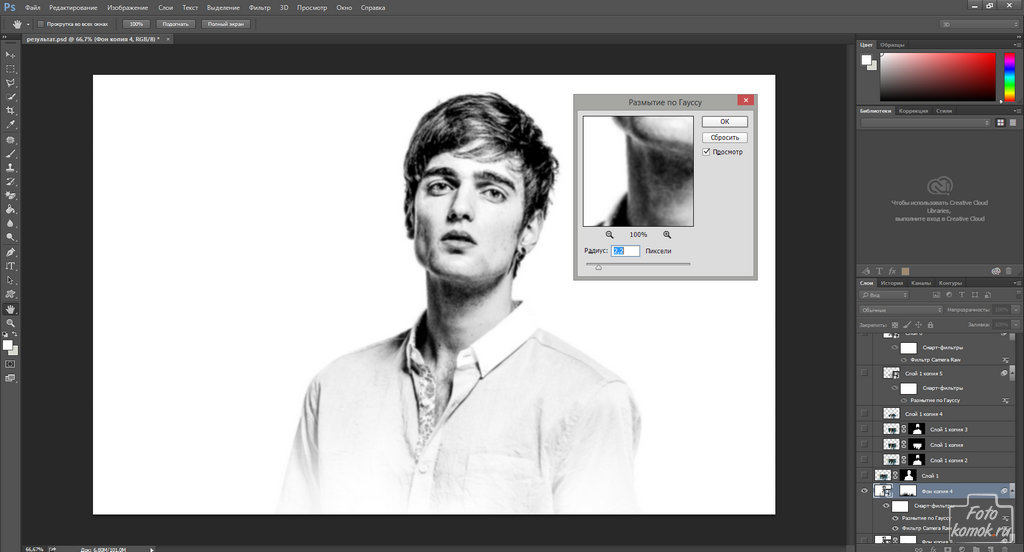Enable Прокрутка во всех окнах checkbox
This screenshot has width=1024, height=552.
[40, 23]
